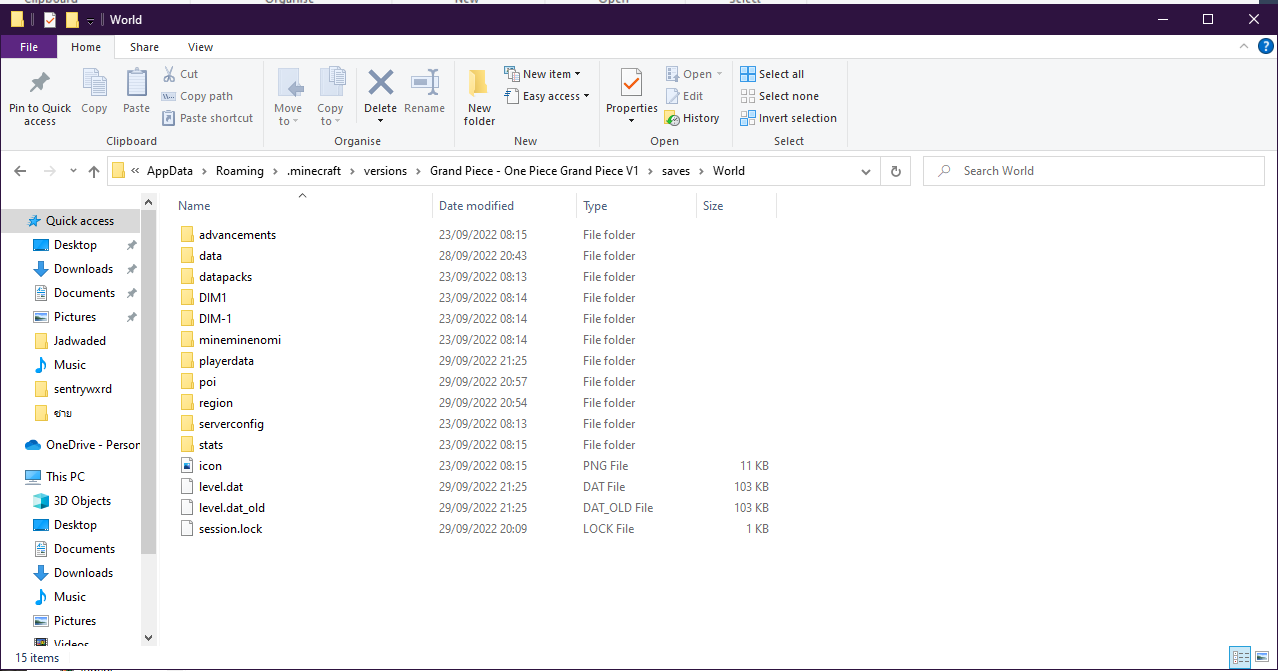Click versions in the address path
This screenshot has width=1278, height=671.
click(385, 171)
